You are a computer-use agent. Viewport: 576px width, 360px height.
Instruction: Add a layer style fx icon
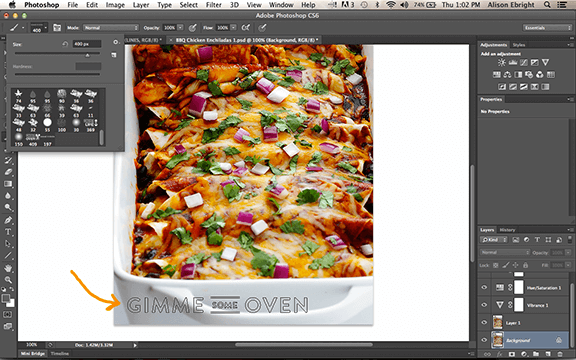tap(500, 354)
